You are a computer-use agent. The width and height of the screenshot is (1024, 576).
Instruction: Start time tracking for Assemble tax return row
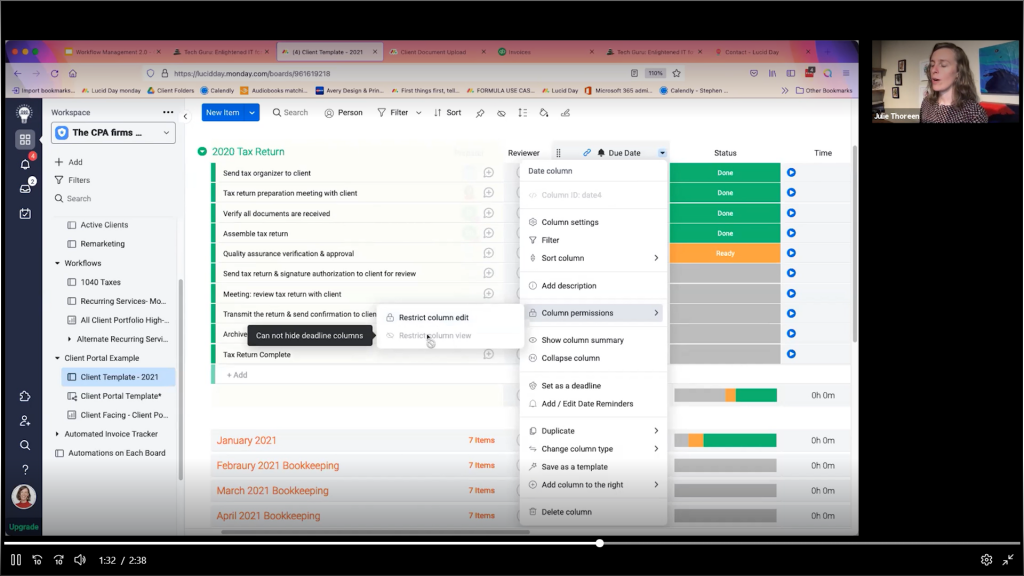[x=791, y=233]
